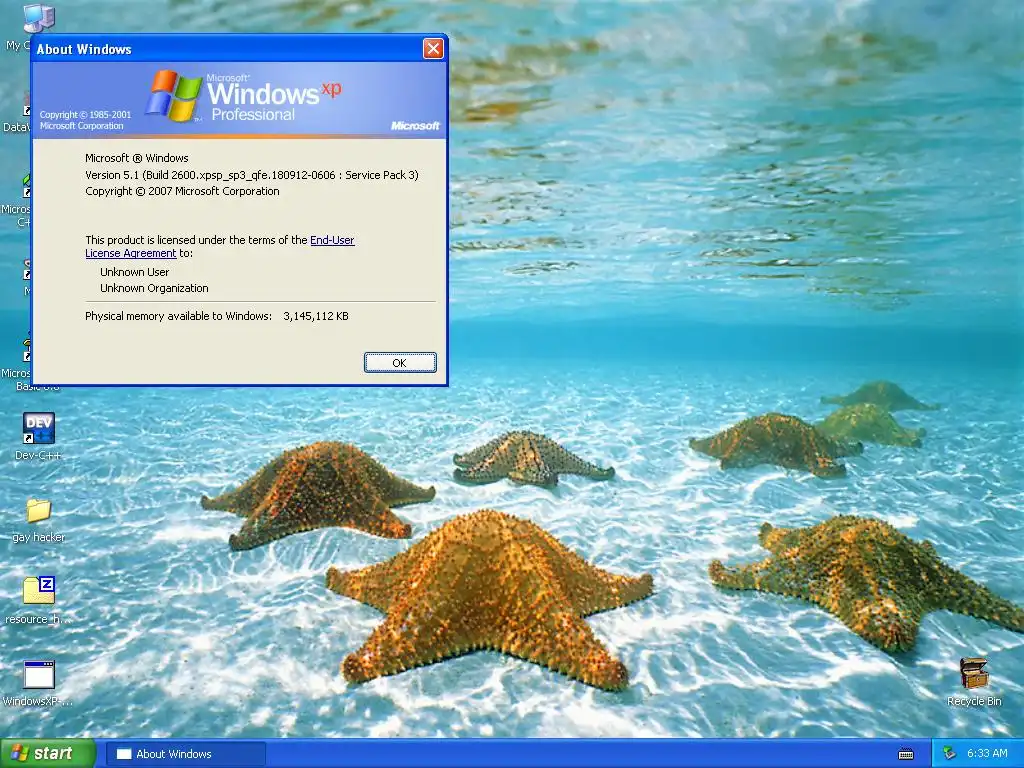Screen dimensions: 1024x768
Task: Select the About Windows taskbar button
Action: coord(185,754)
